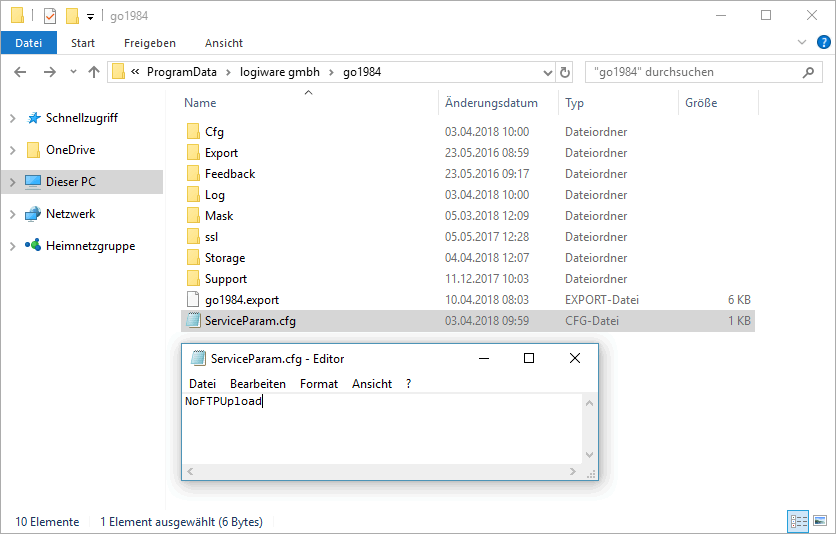Refresh the current folder view
Image resolution: width=836 pixels, height=534 pixels.
[x=565, y=72]
